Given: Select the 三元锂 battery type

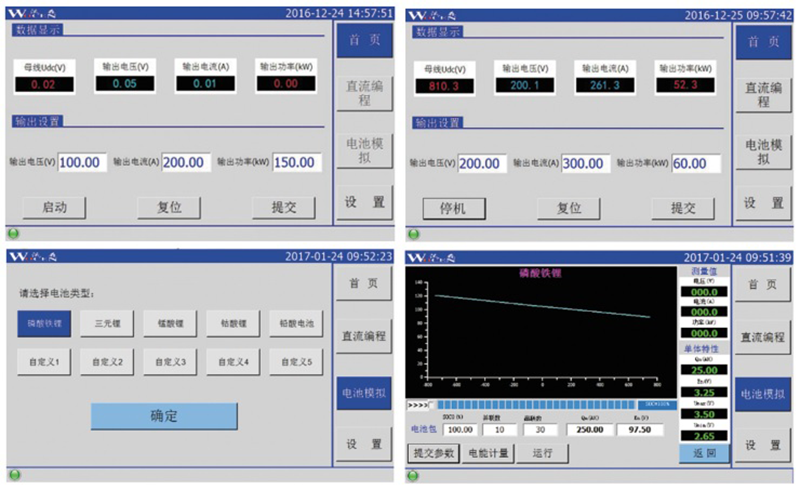Looking at the screenshot, I should [x=107, y=324].
